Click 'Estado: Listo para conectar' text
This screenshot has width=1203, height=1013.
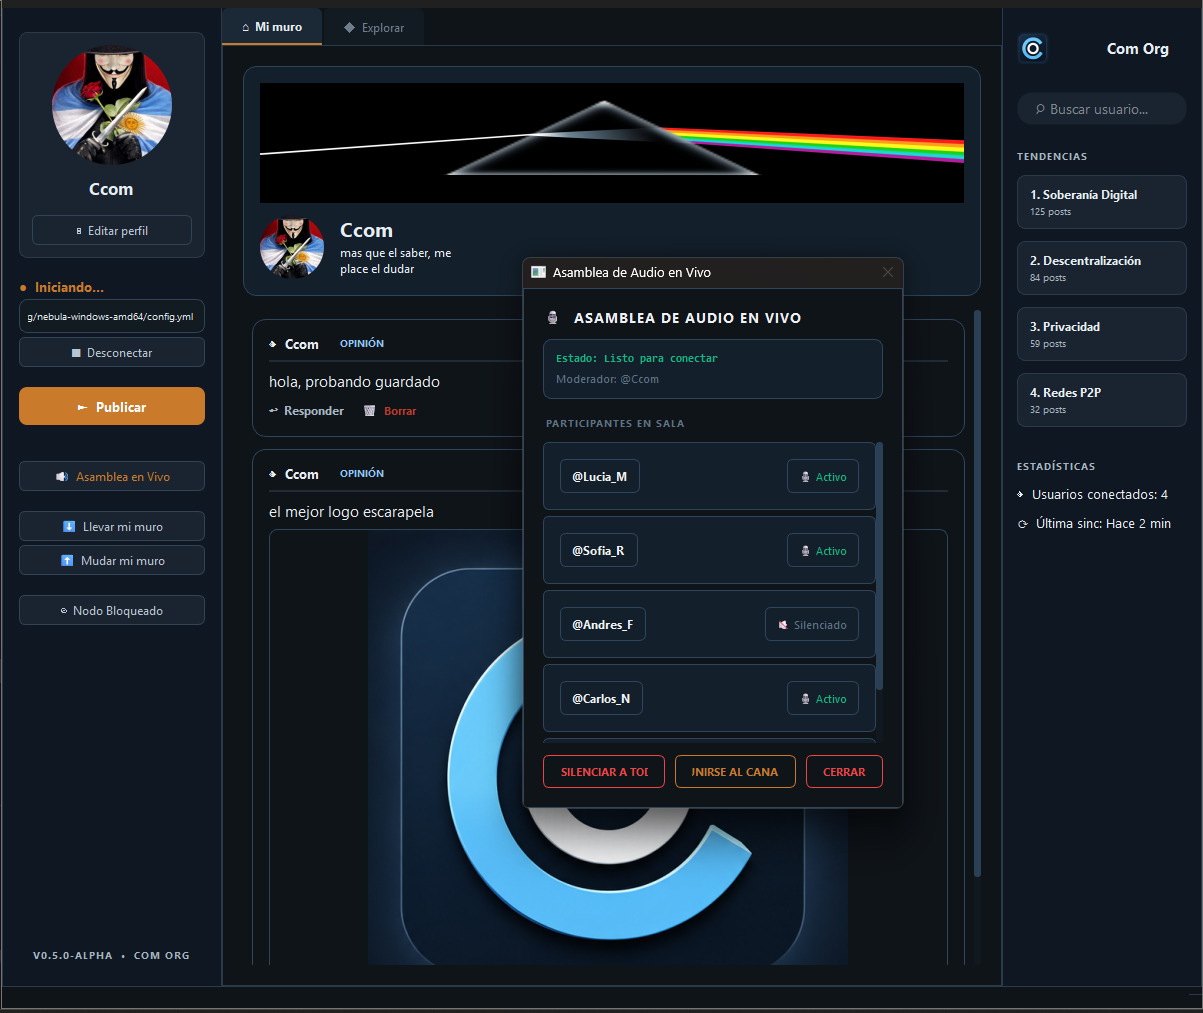point(637,358)
